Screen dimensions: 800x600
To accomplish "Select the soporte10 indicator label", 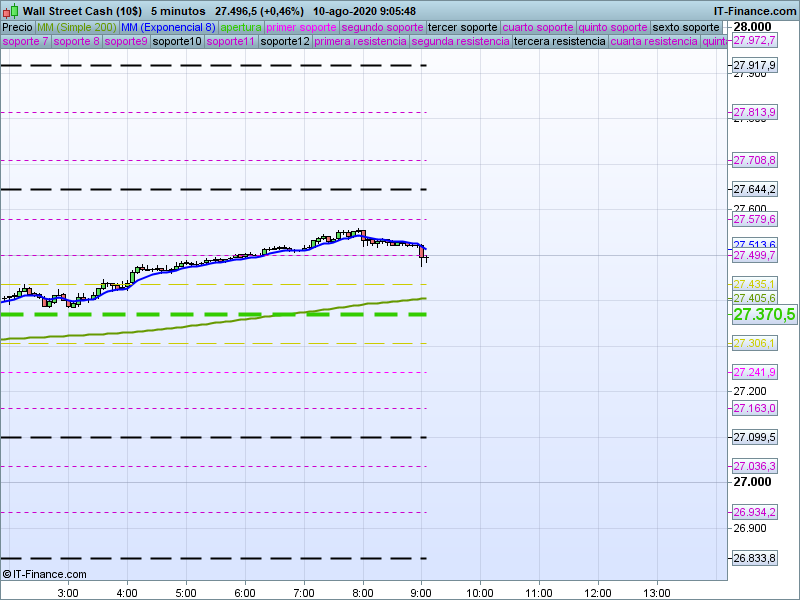I will click(x=180, y=42).
